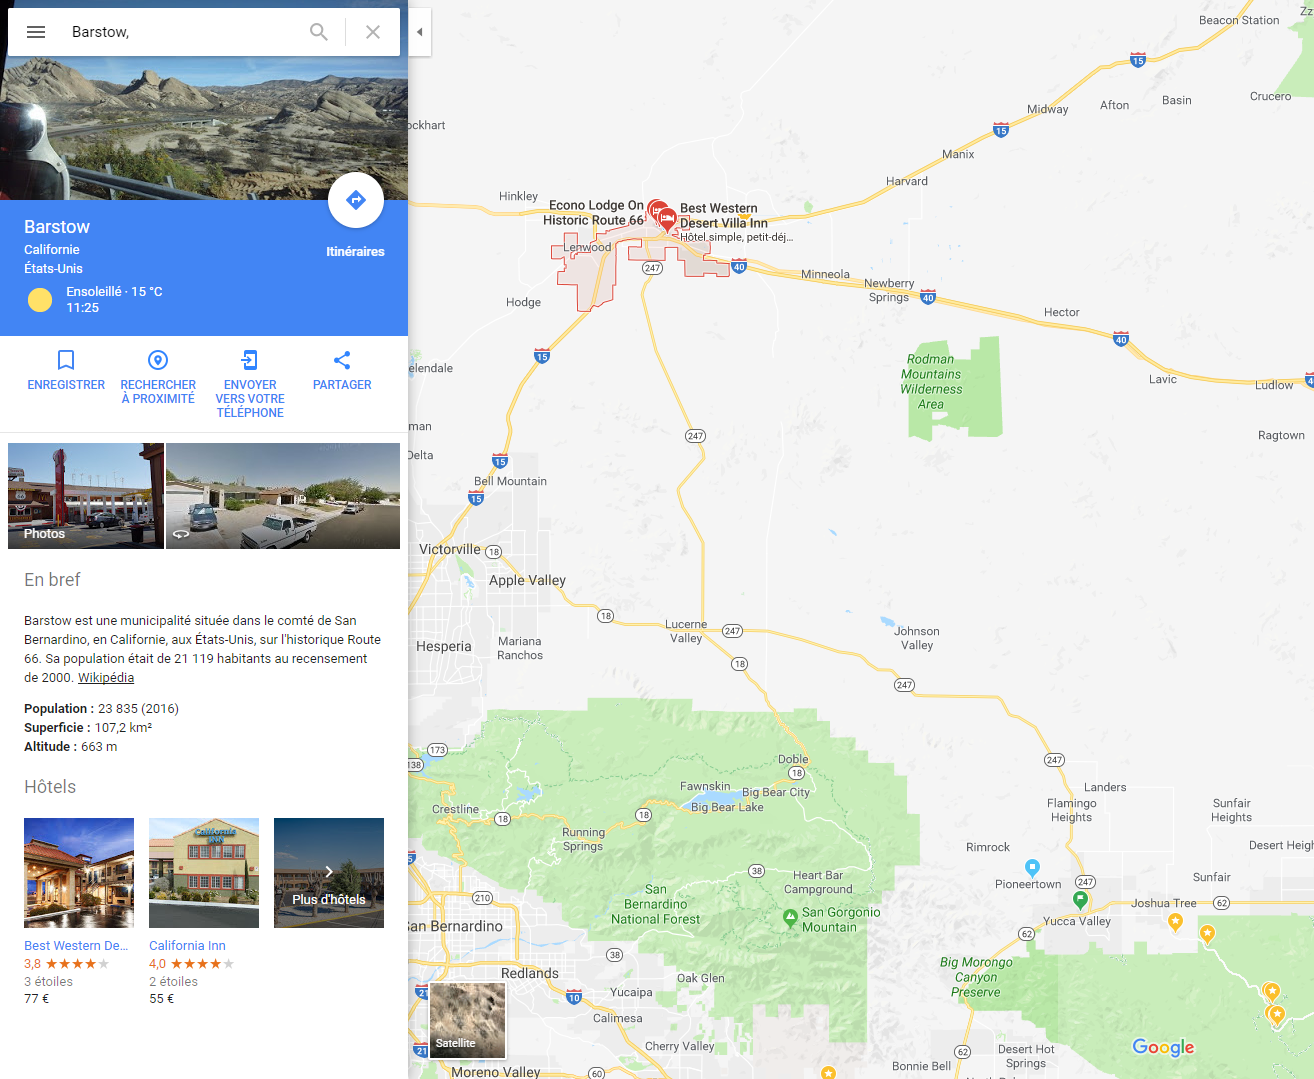Collapse the side panel arrow
This screenshot has height=1079, width=1314.
(x=420, y=32)
